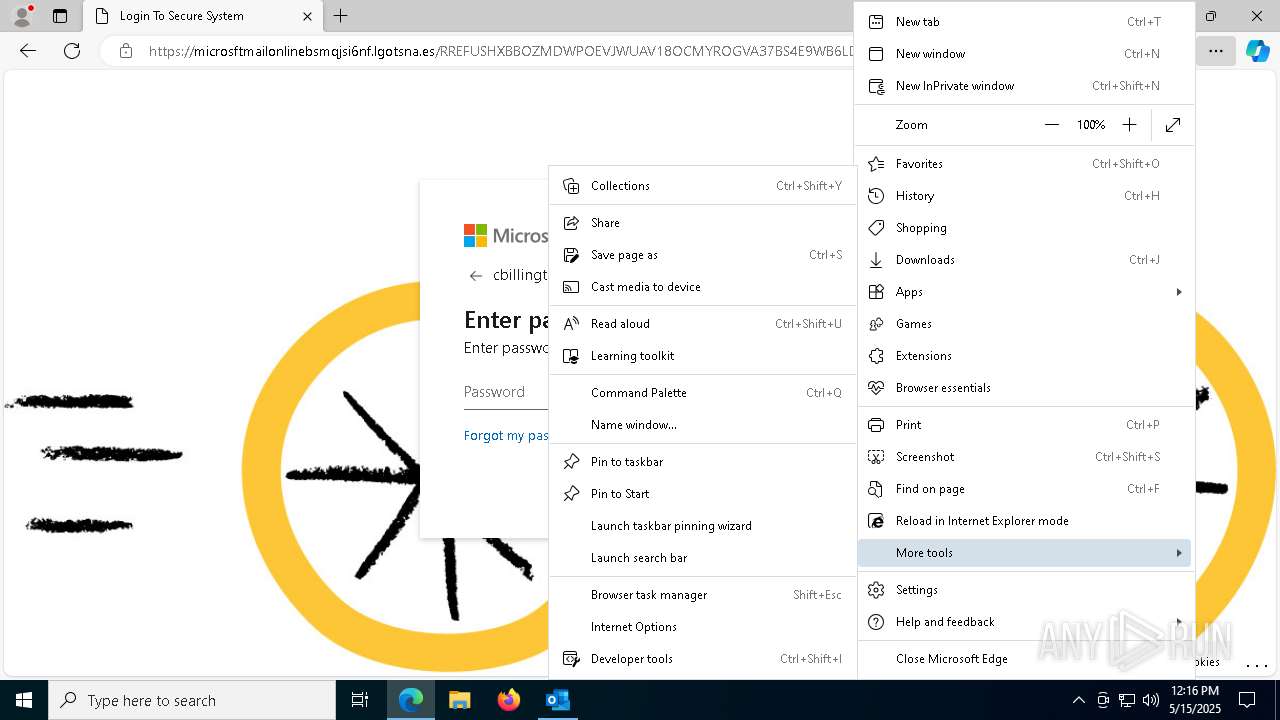
Task: Click the Pin to Start pin icon
Action: (571, 494)
